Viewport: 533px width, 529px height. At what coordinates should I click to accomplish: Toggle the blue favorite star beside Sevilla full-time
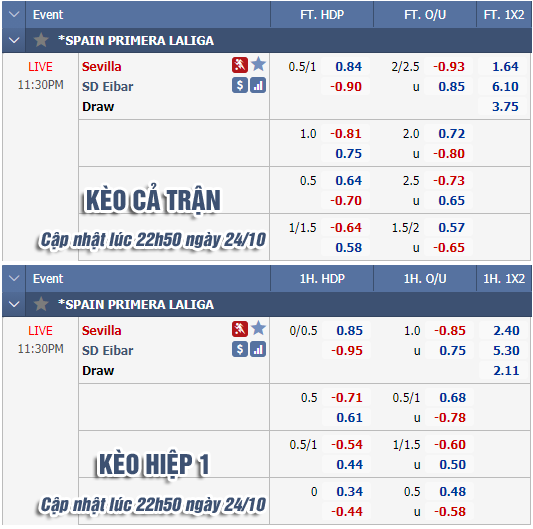tap(258, 64)
